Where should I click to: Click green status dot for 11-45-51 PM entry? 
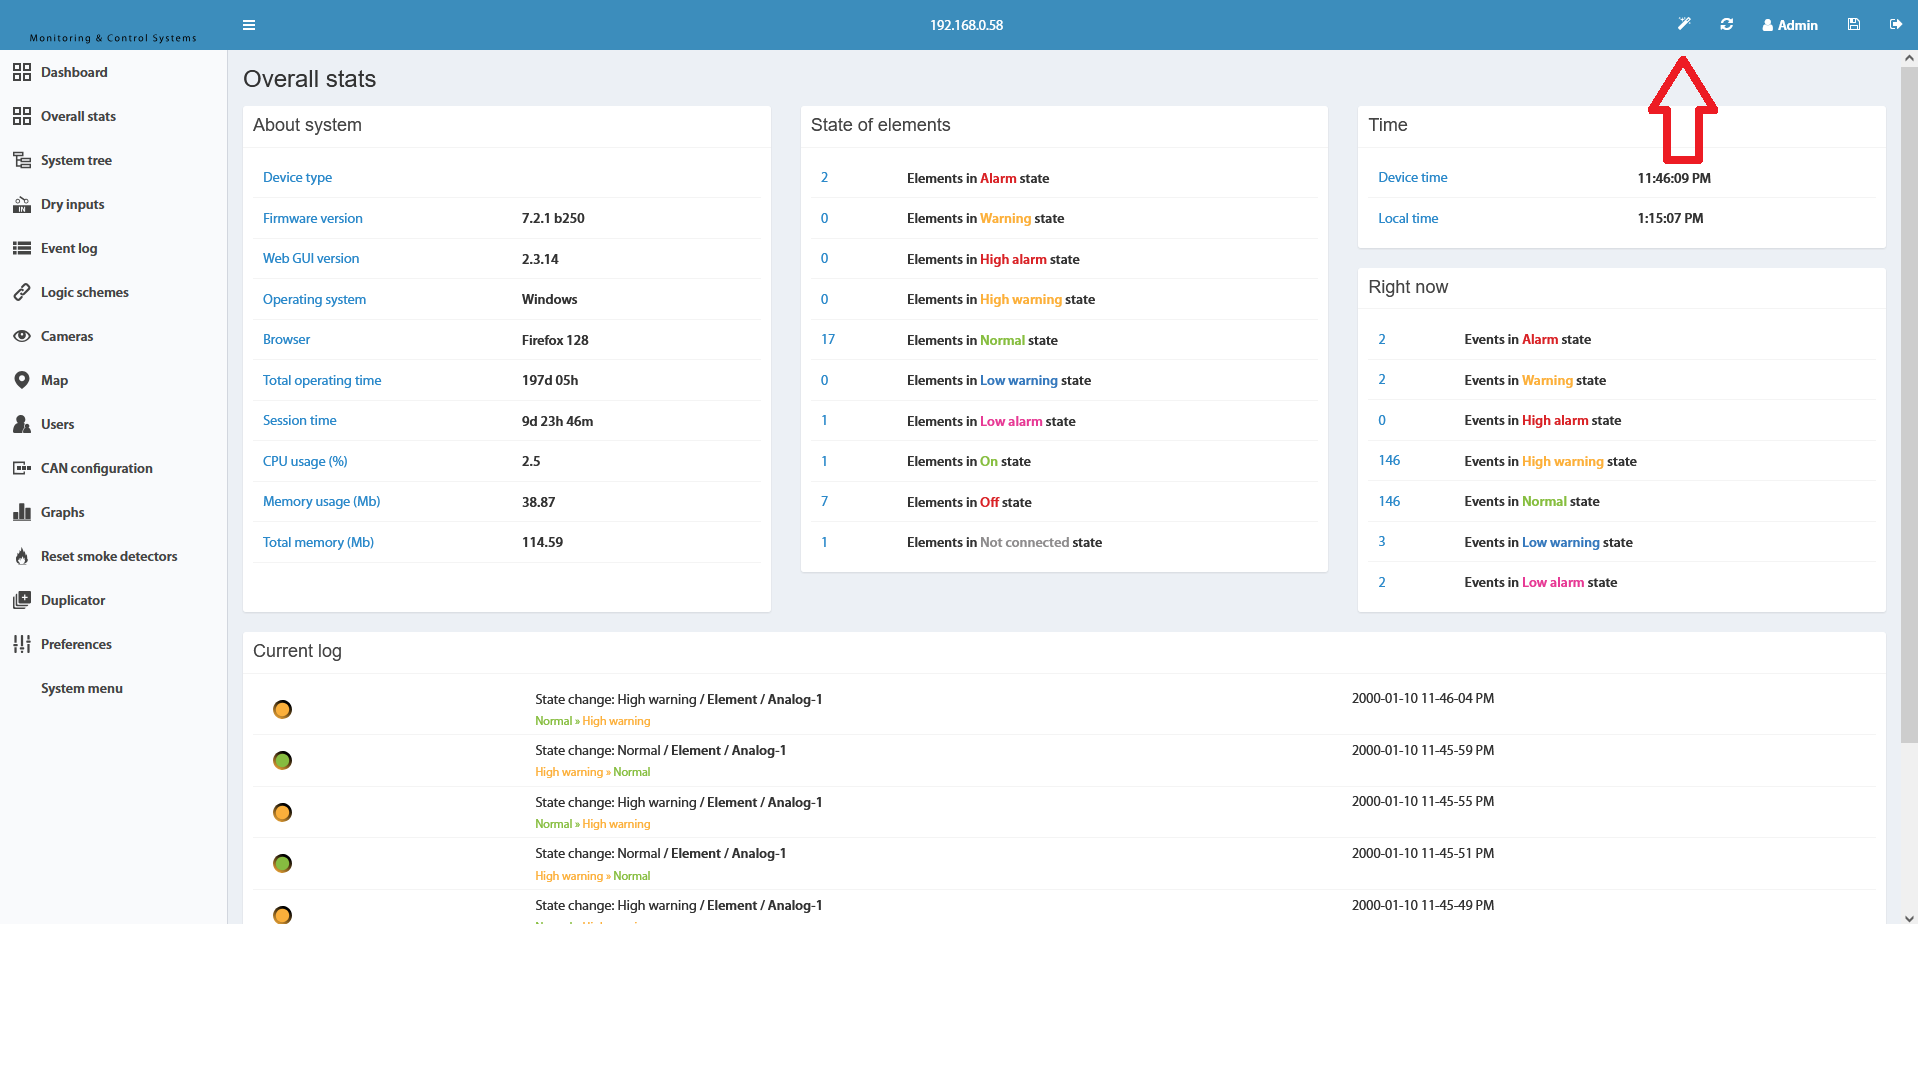click(x=282, y=863)
